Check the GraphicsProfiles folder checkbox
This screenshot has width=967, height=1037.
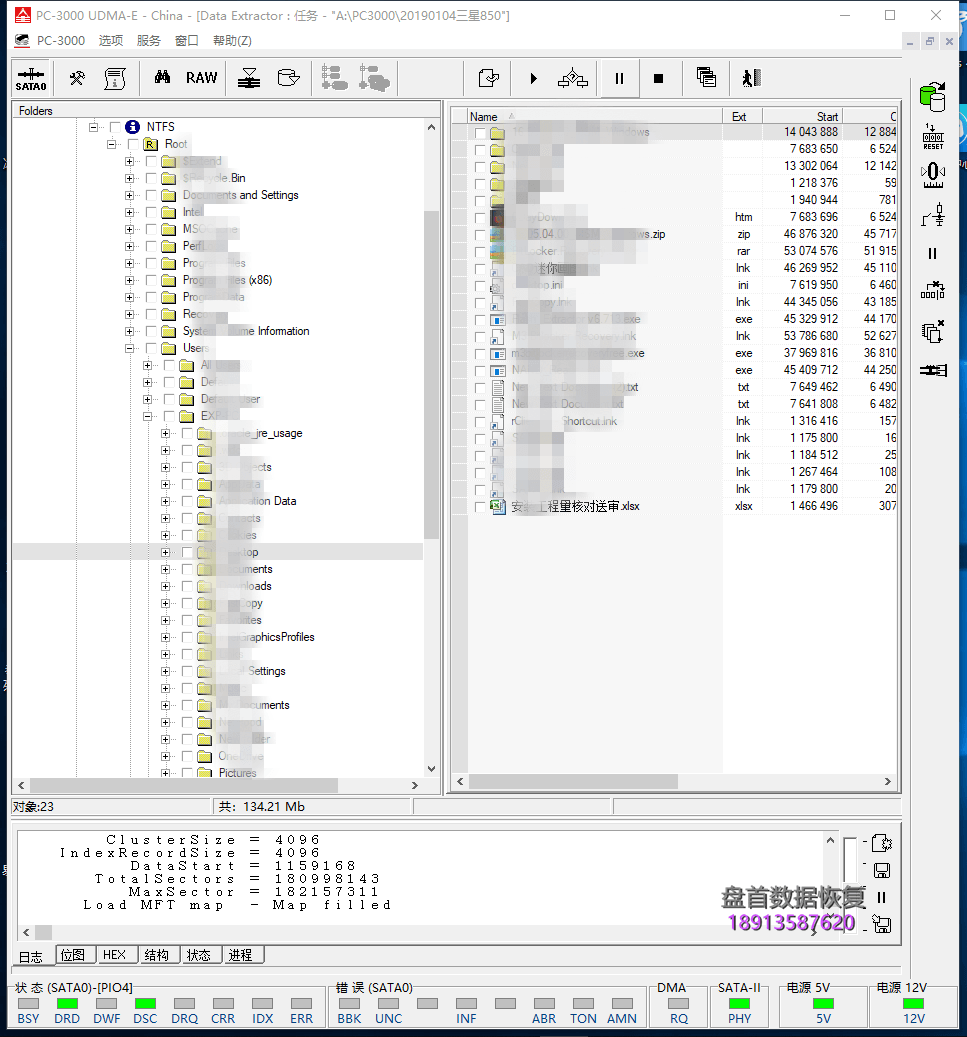tap(187, 638)
